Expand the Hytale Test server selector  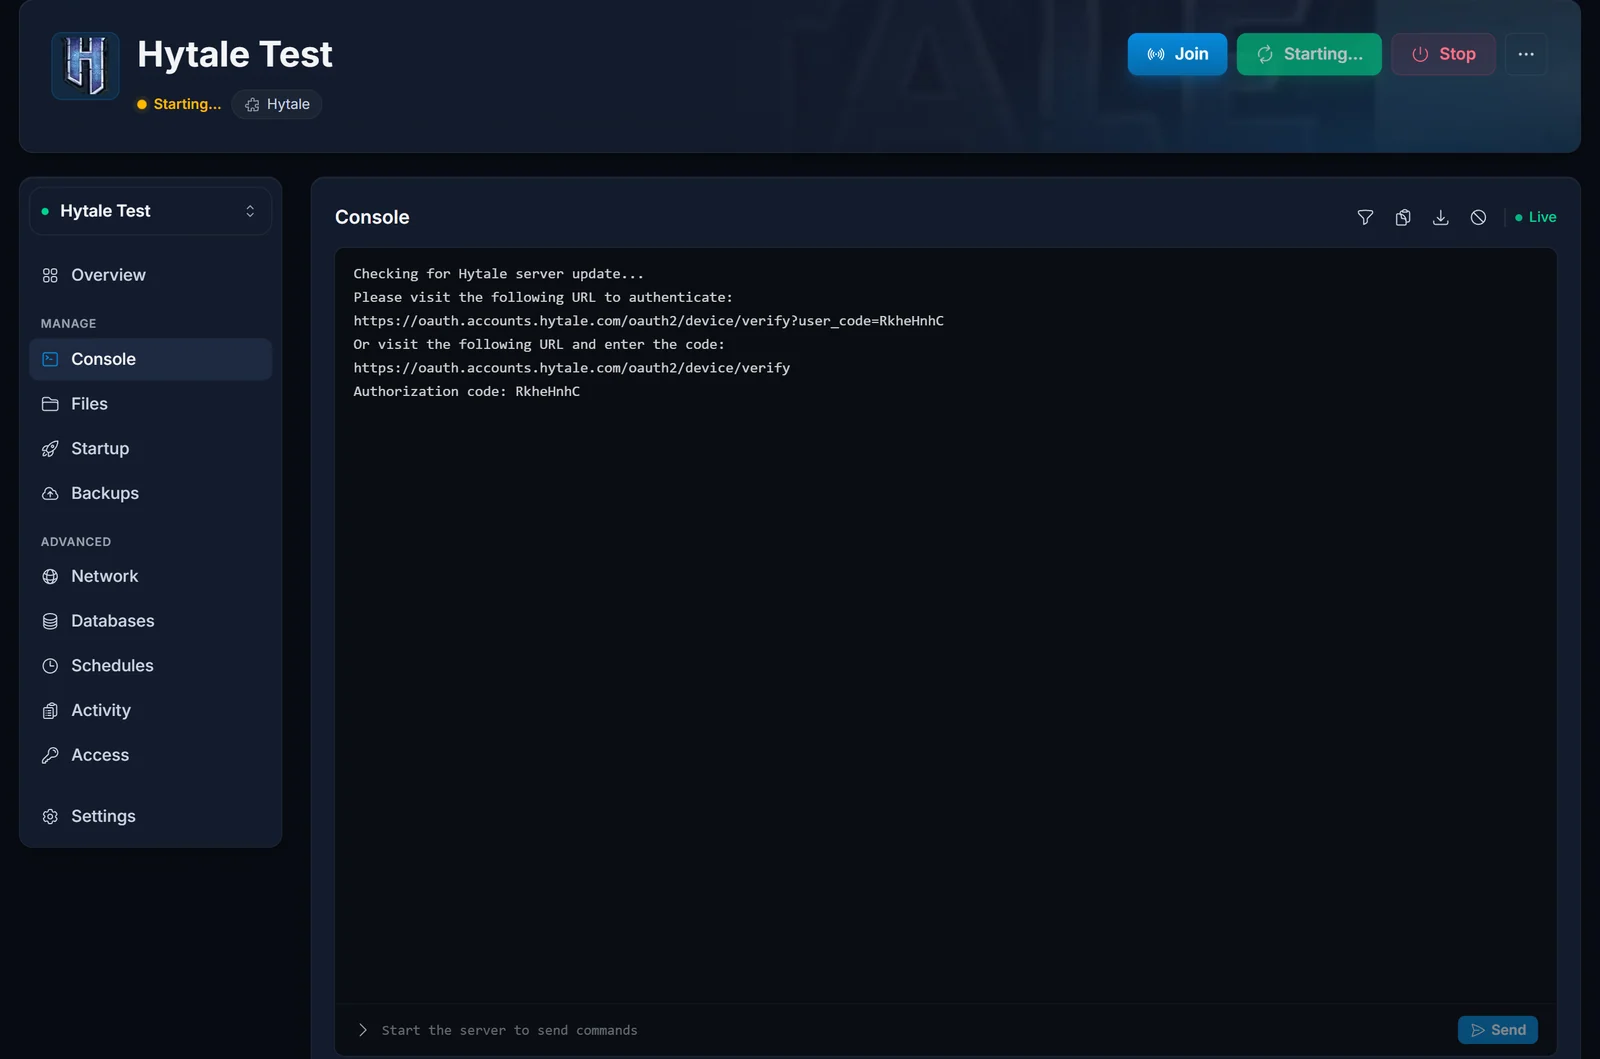tap(151, 211)
